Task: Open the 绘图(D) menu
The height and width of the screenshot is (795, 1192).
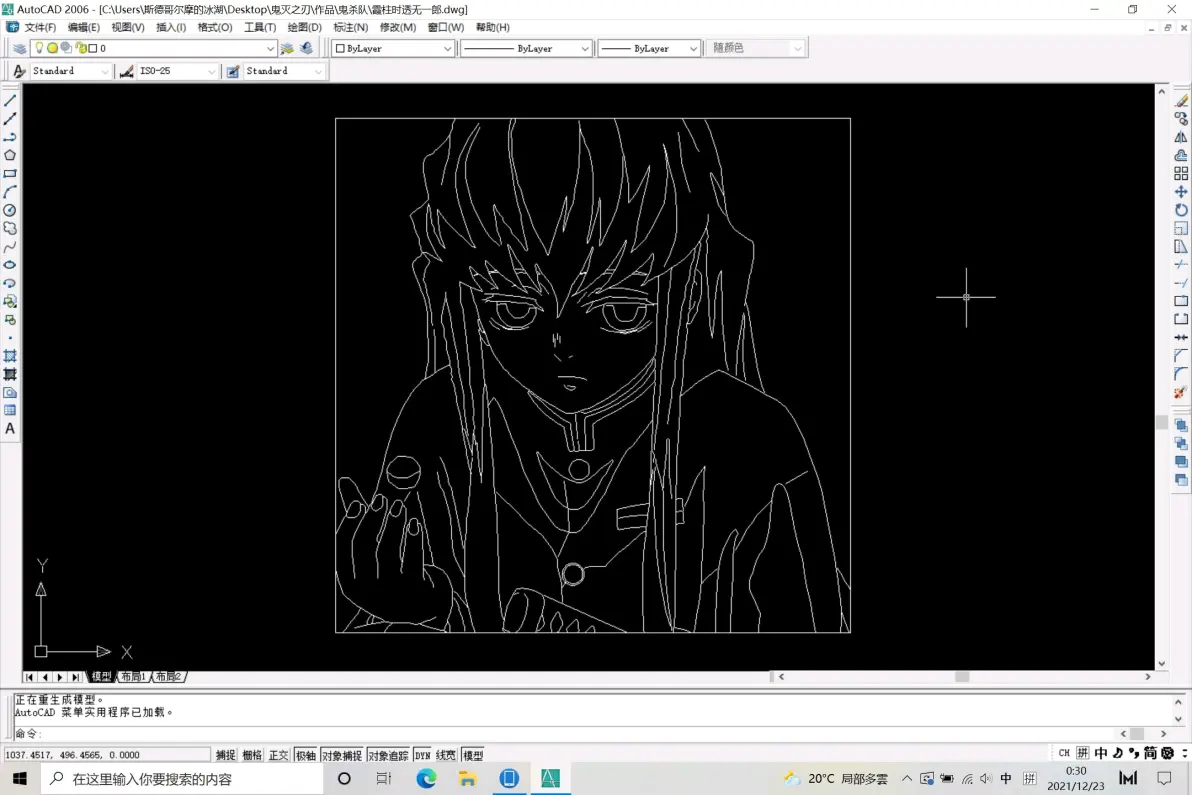Action: [304, 27]
